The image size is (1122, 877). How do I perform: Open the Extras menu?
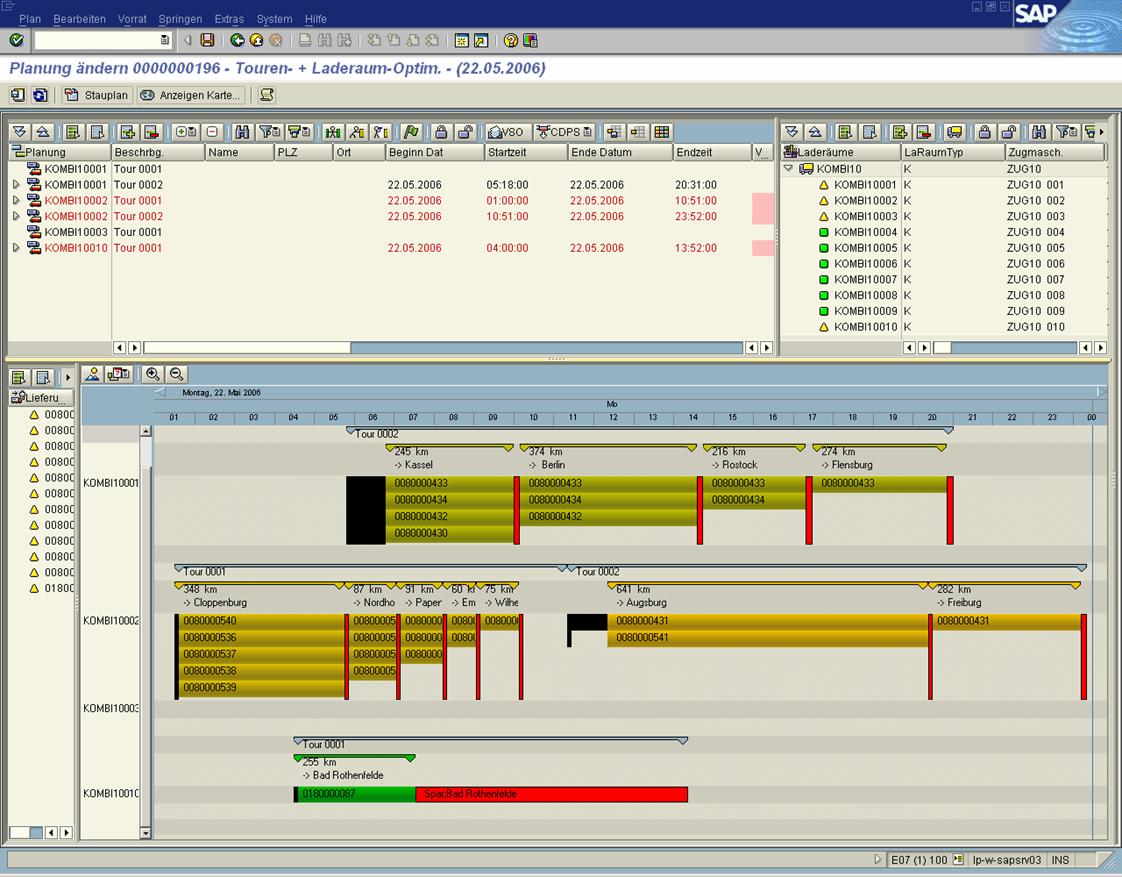[x=229, y=18]
